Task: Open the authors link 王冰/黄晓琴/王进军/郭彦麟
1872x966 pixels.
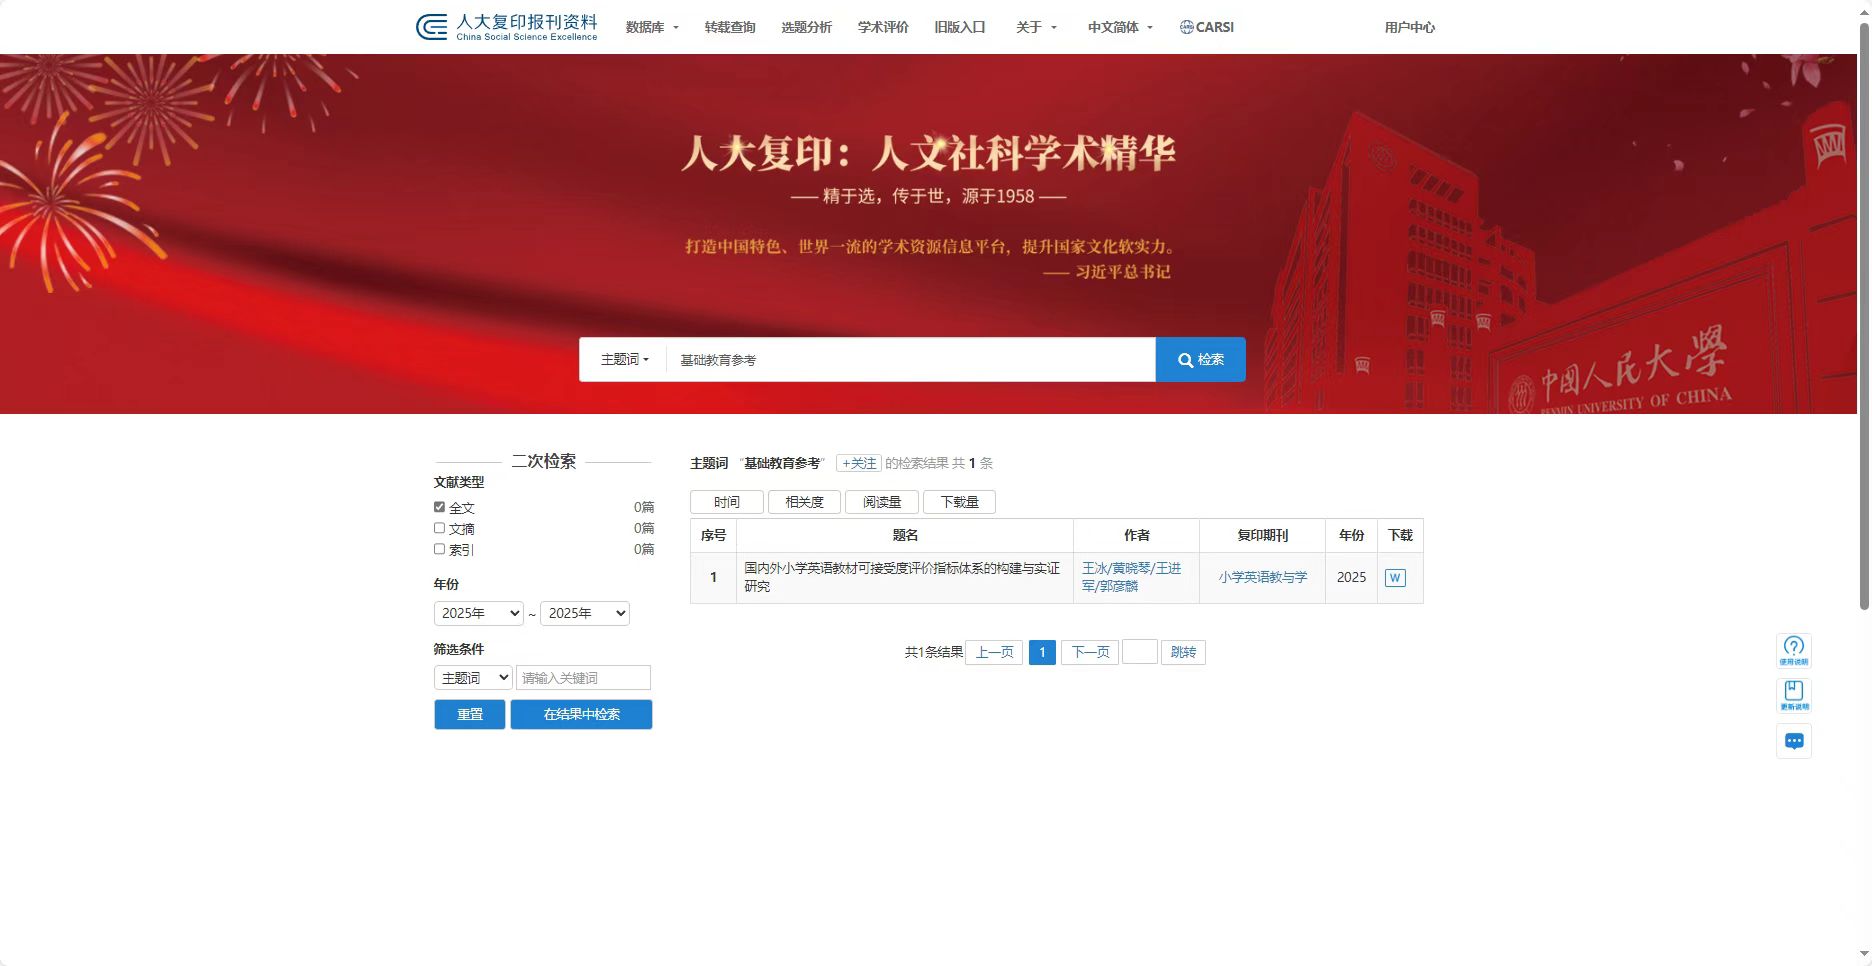Action: coord(1132,577)
